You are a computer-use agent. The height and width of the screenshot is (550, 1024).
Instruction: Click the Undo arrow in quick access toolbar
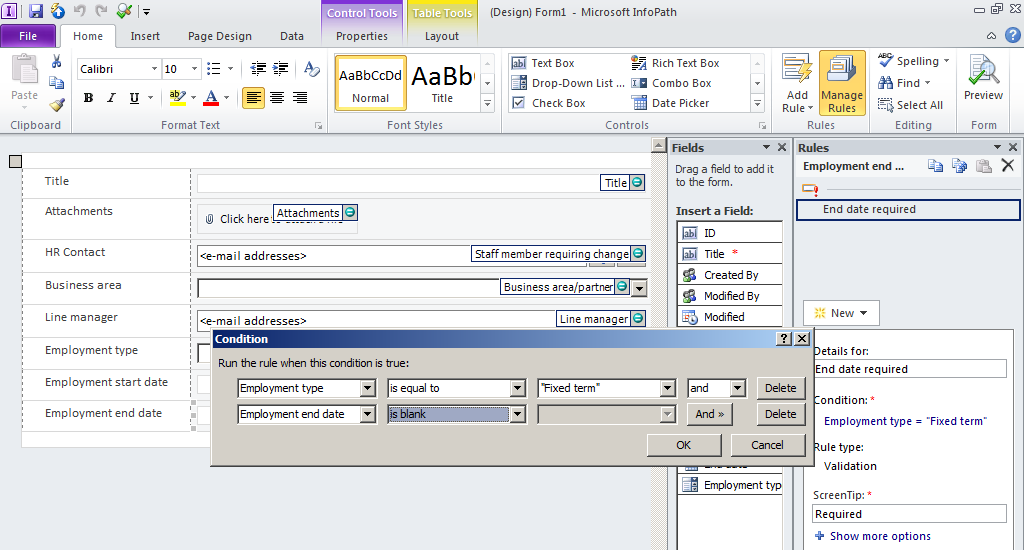pyautogui.click(x=80, y=11)
